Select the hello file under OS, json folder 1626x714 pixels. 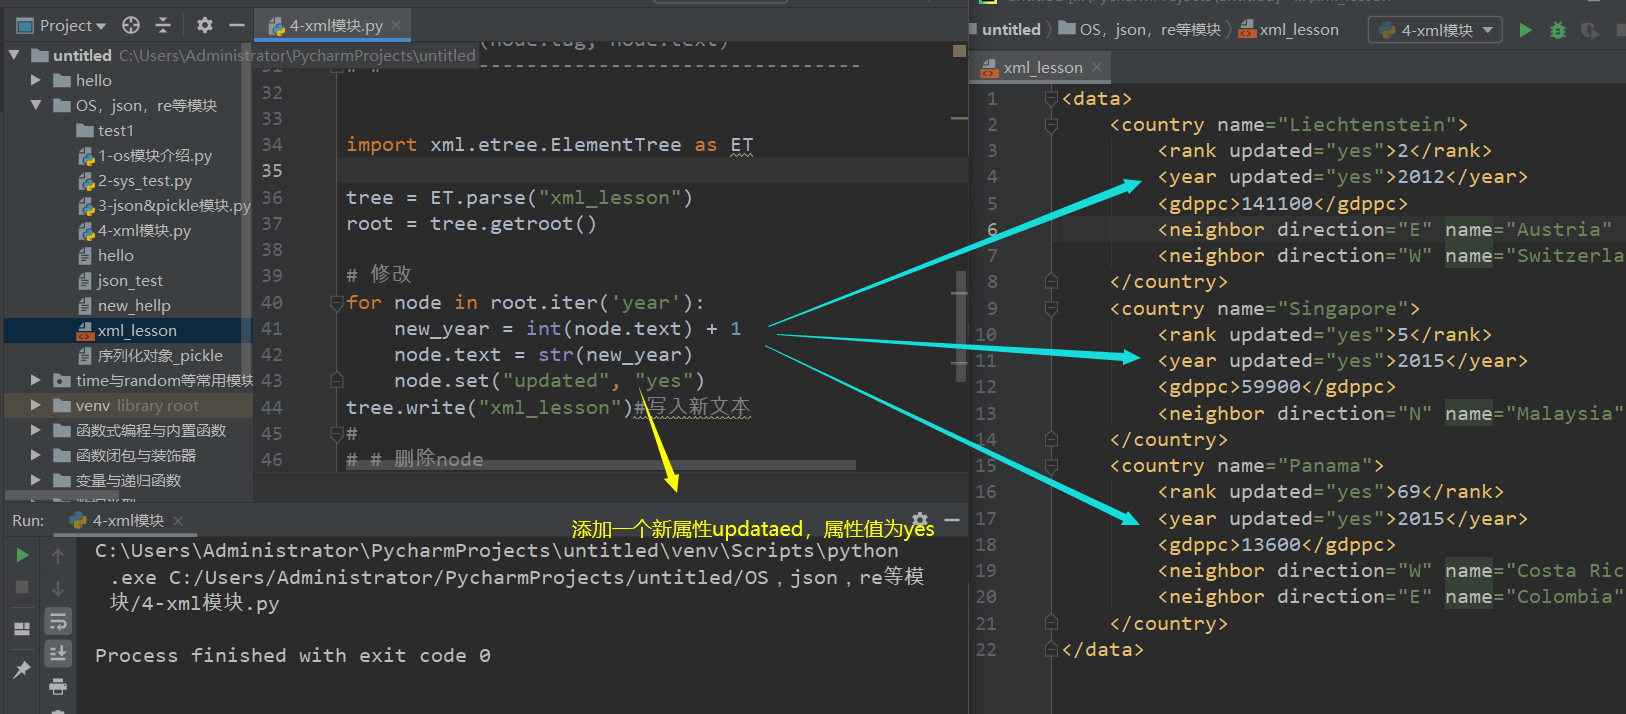pyautogui.click(x=106, y=255)
